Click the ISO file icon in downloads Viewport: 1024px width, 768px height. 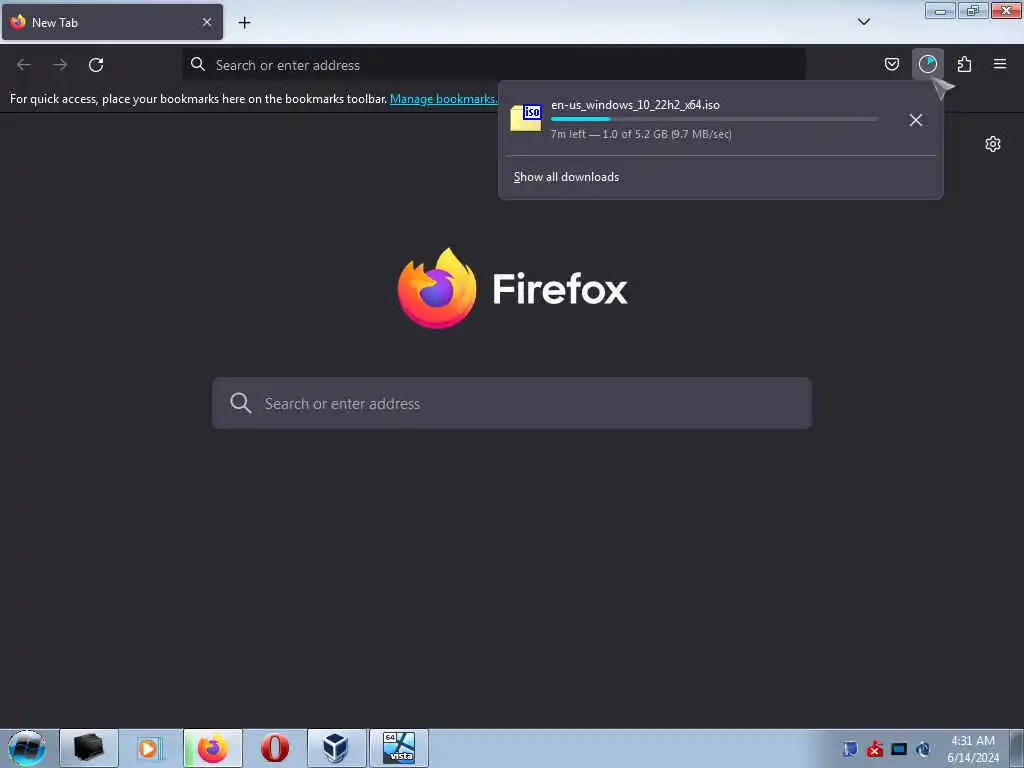coord(526,118)
